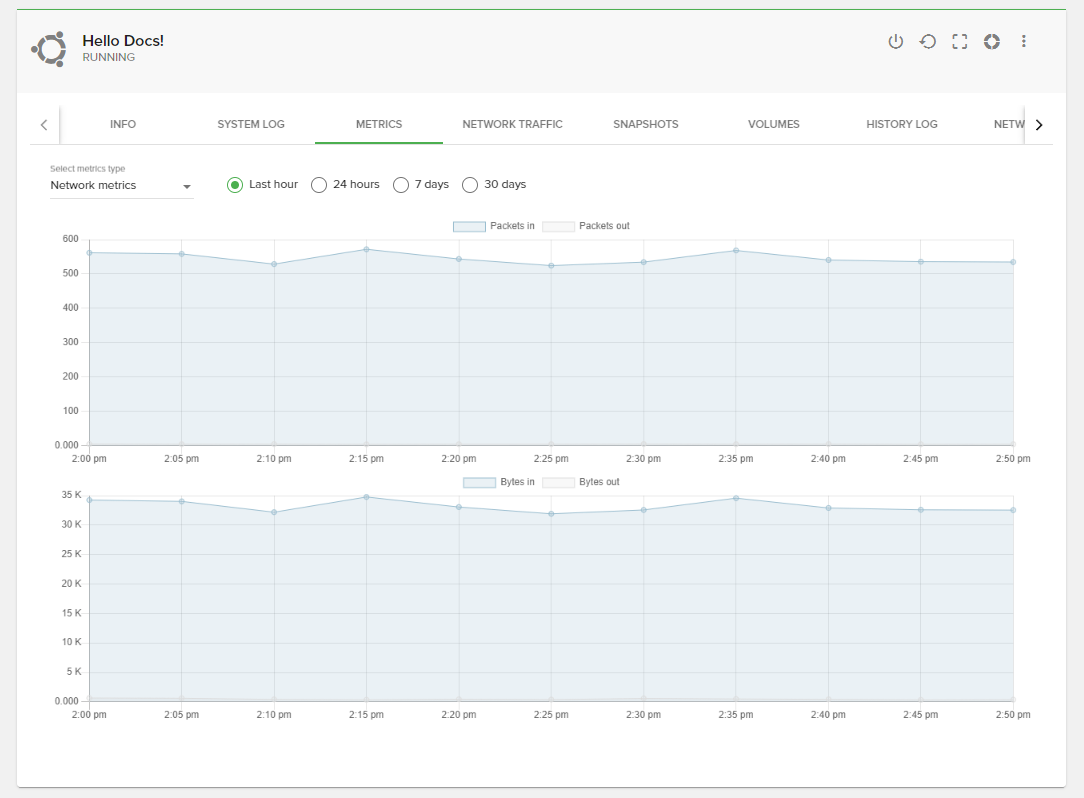Switch to the Network Traffic tab
The height and width of the screenshot is (798, 1084).
(512, 124)
